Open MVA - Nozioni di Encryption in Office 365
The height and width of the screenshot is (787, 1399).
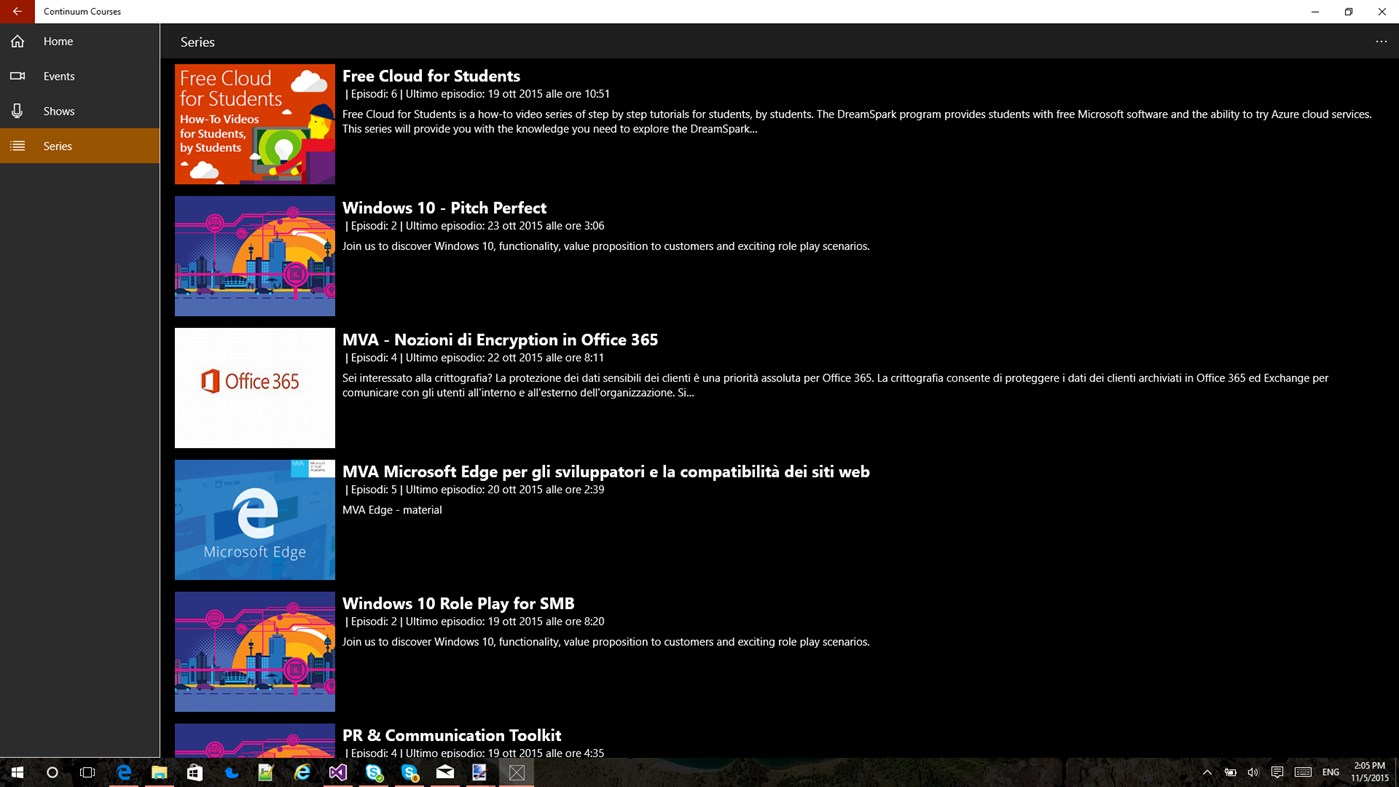(500, 340)
